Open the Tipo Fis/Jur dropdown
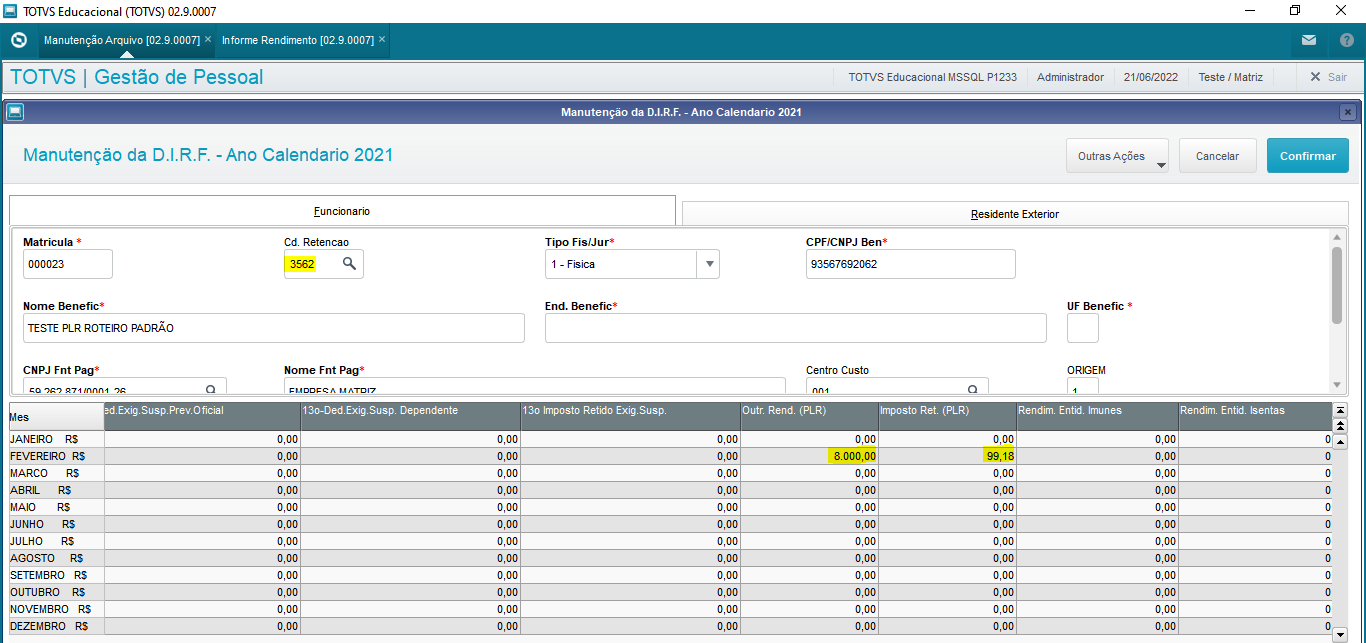This screenshot has height=643, width=1366. (x=709, y=264)
